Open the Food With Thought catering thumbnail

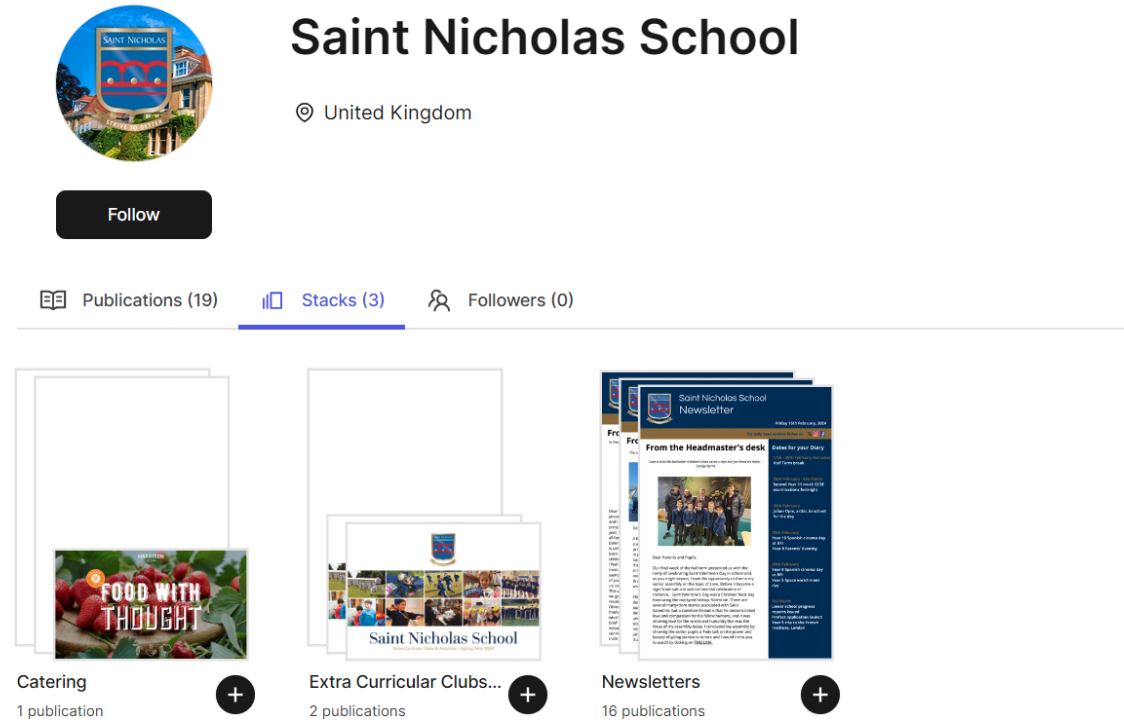pos(151,604)
